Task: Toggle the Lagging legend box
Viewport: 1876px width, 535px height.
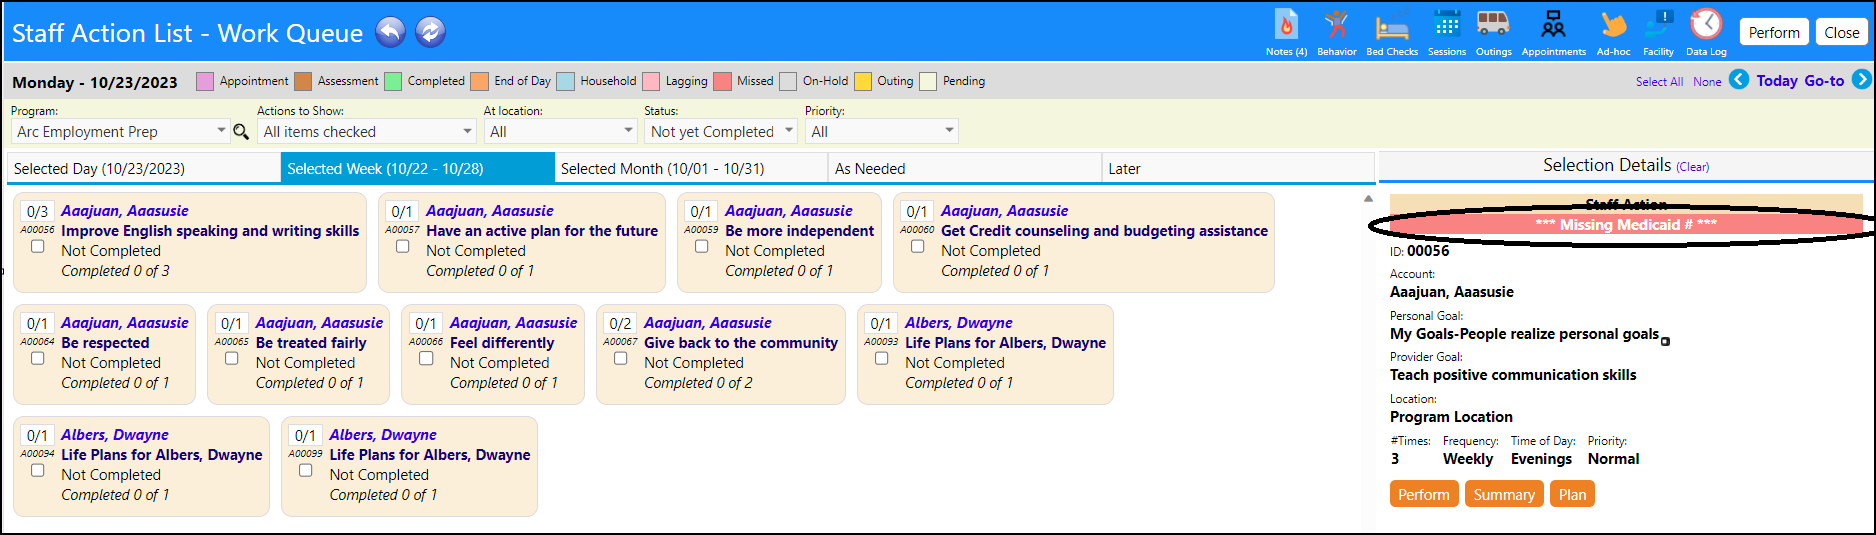Action: pos(651,81)
